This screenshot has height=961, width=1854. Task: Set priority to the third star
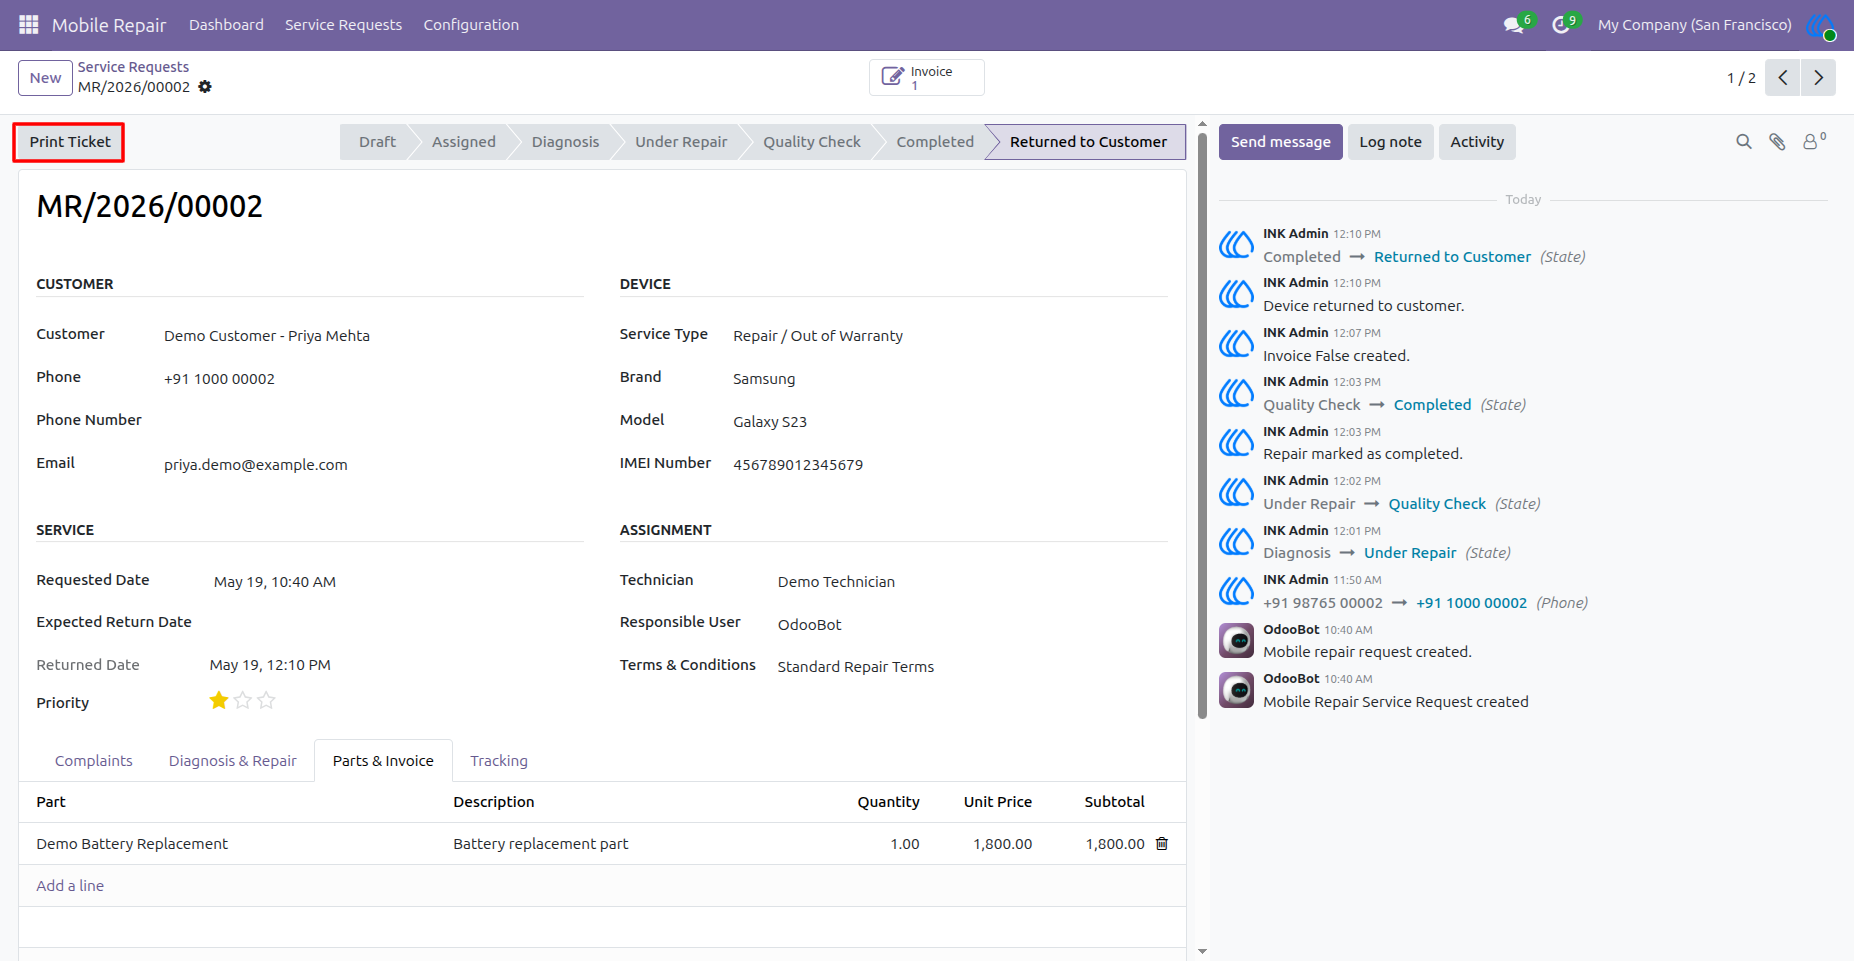[266, 701]
